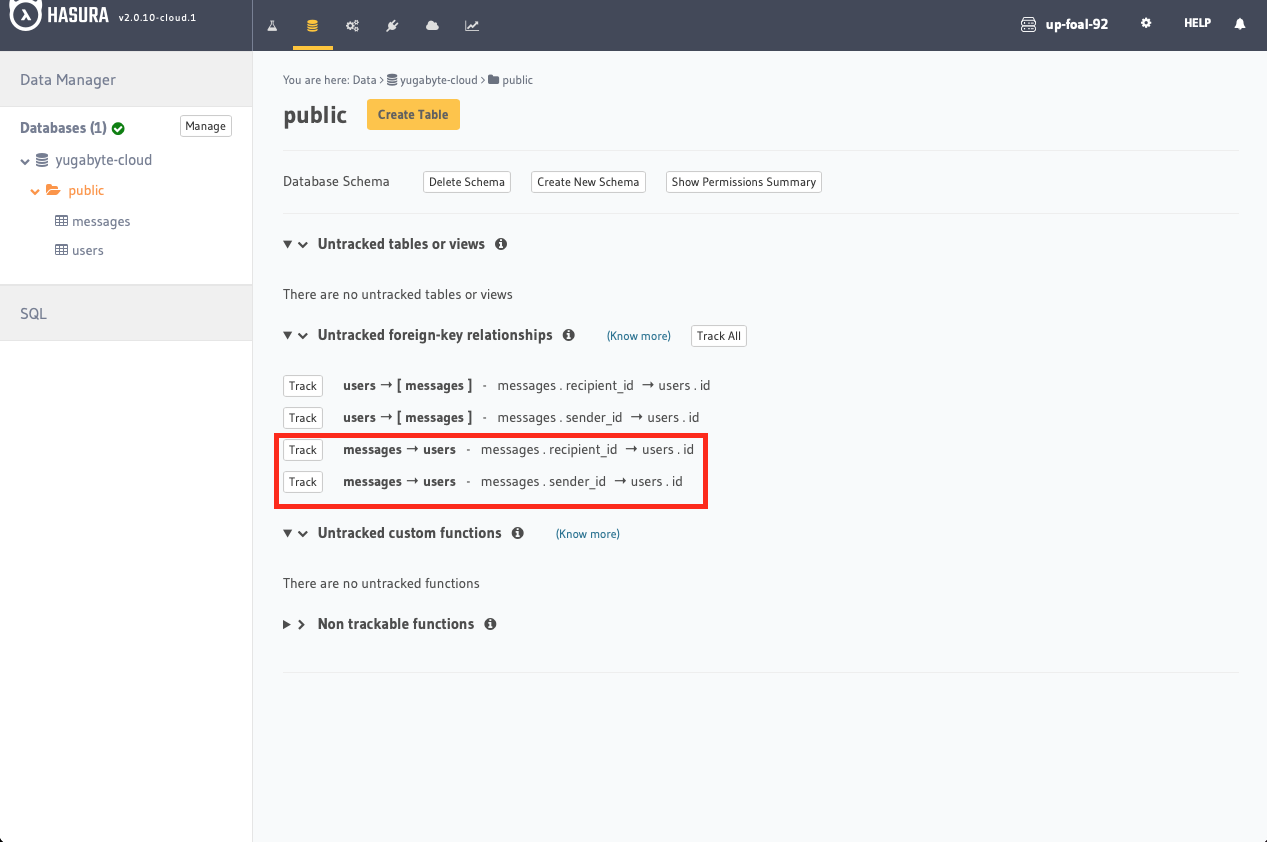
Task: Open the GraphiQL API explorer icon
Action: click(272, 25)
